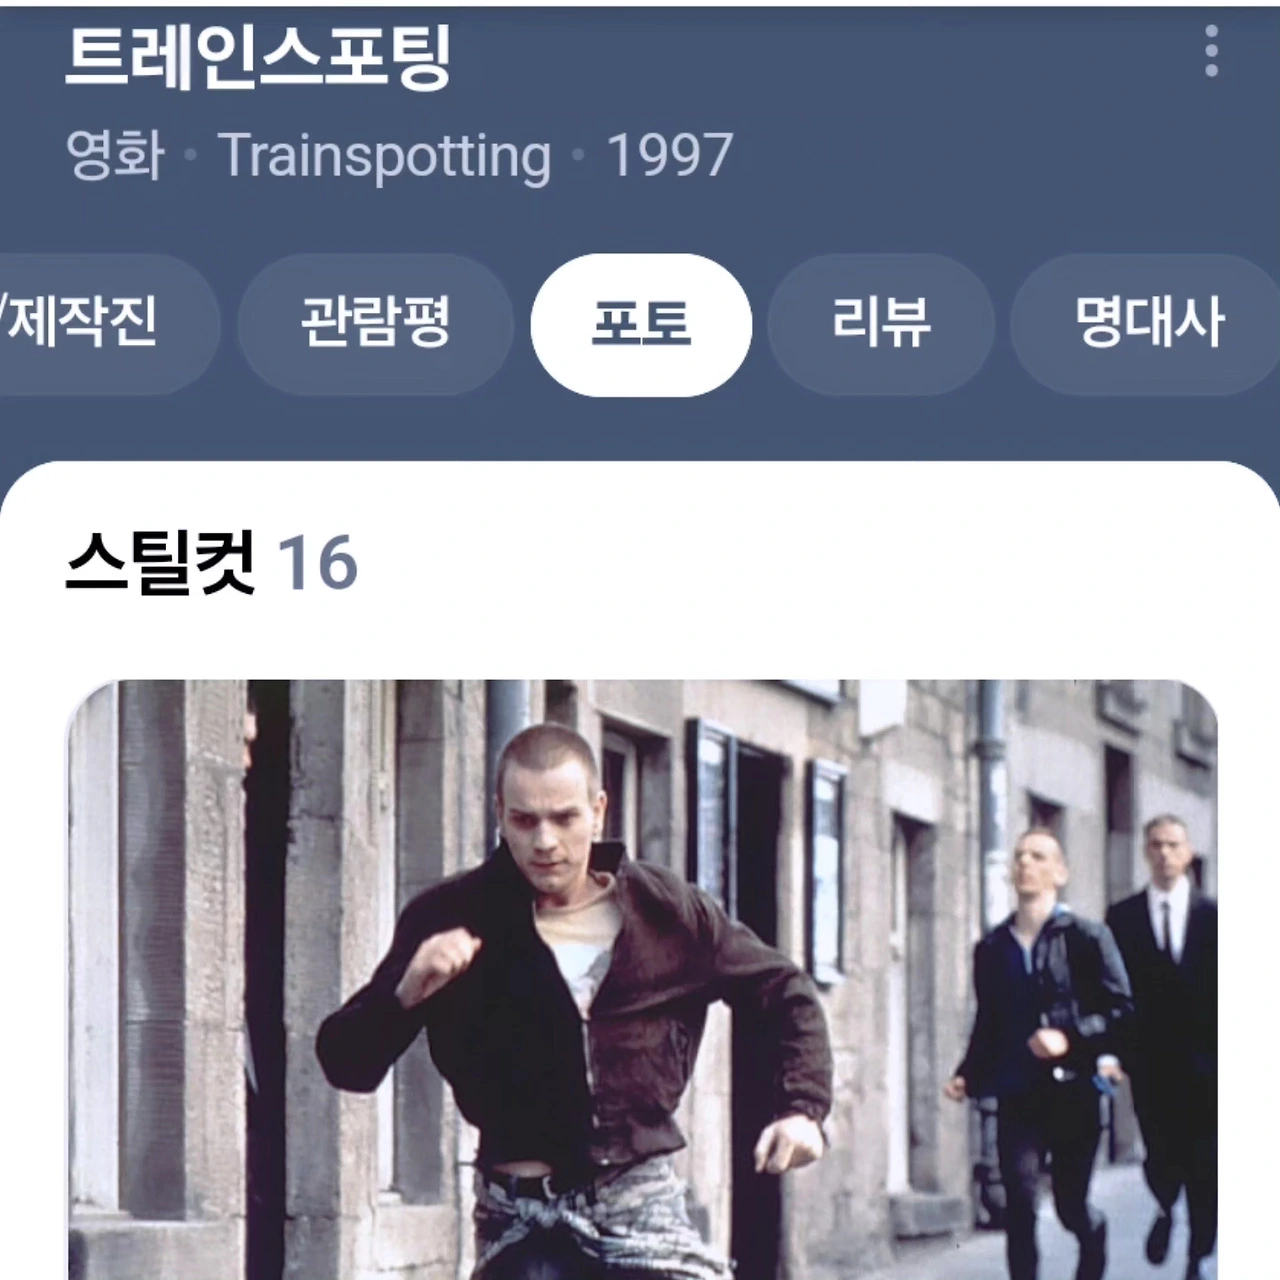Open the 스틸컷 section heading
This screenshot has width=1280, height=1280.
coord(160,562)
